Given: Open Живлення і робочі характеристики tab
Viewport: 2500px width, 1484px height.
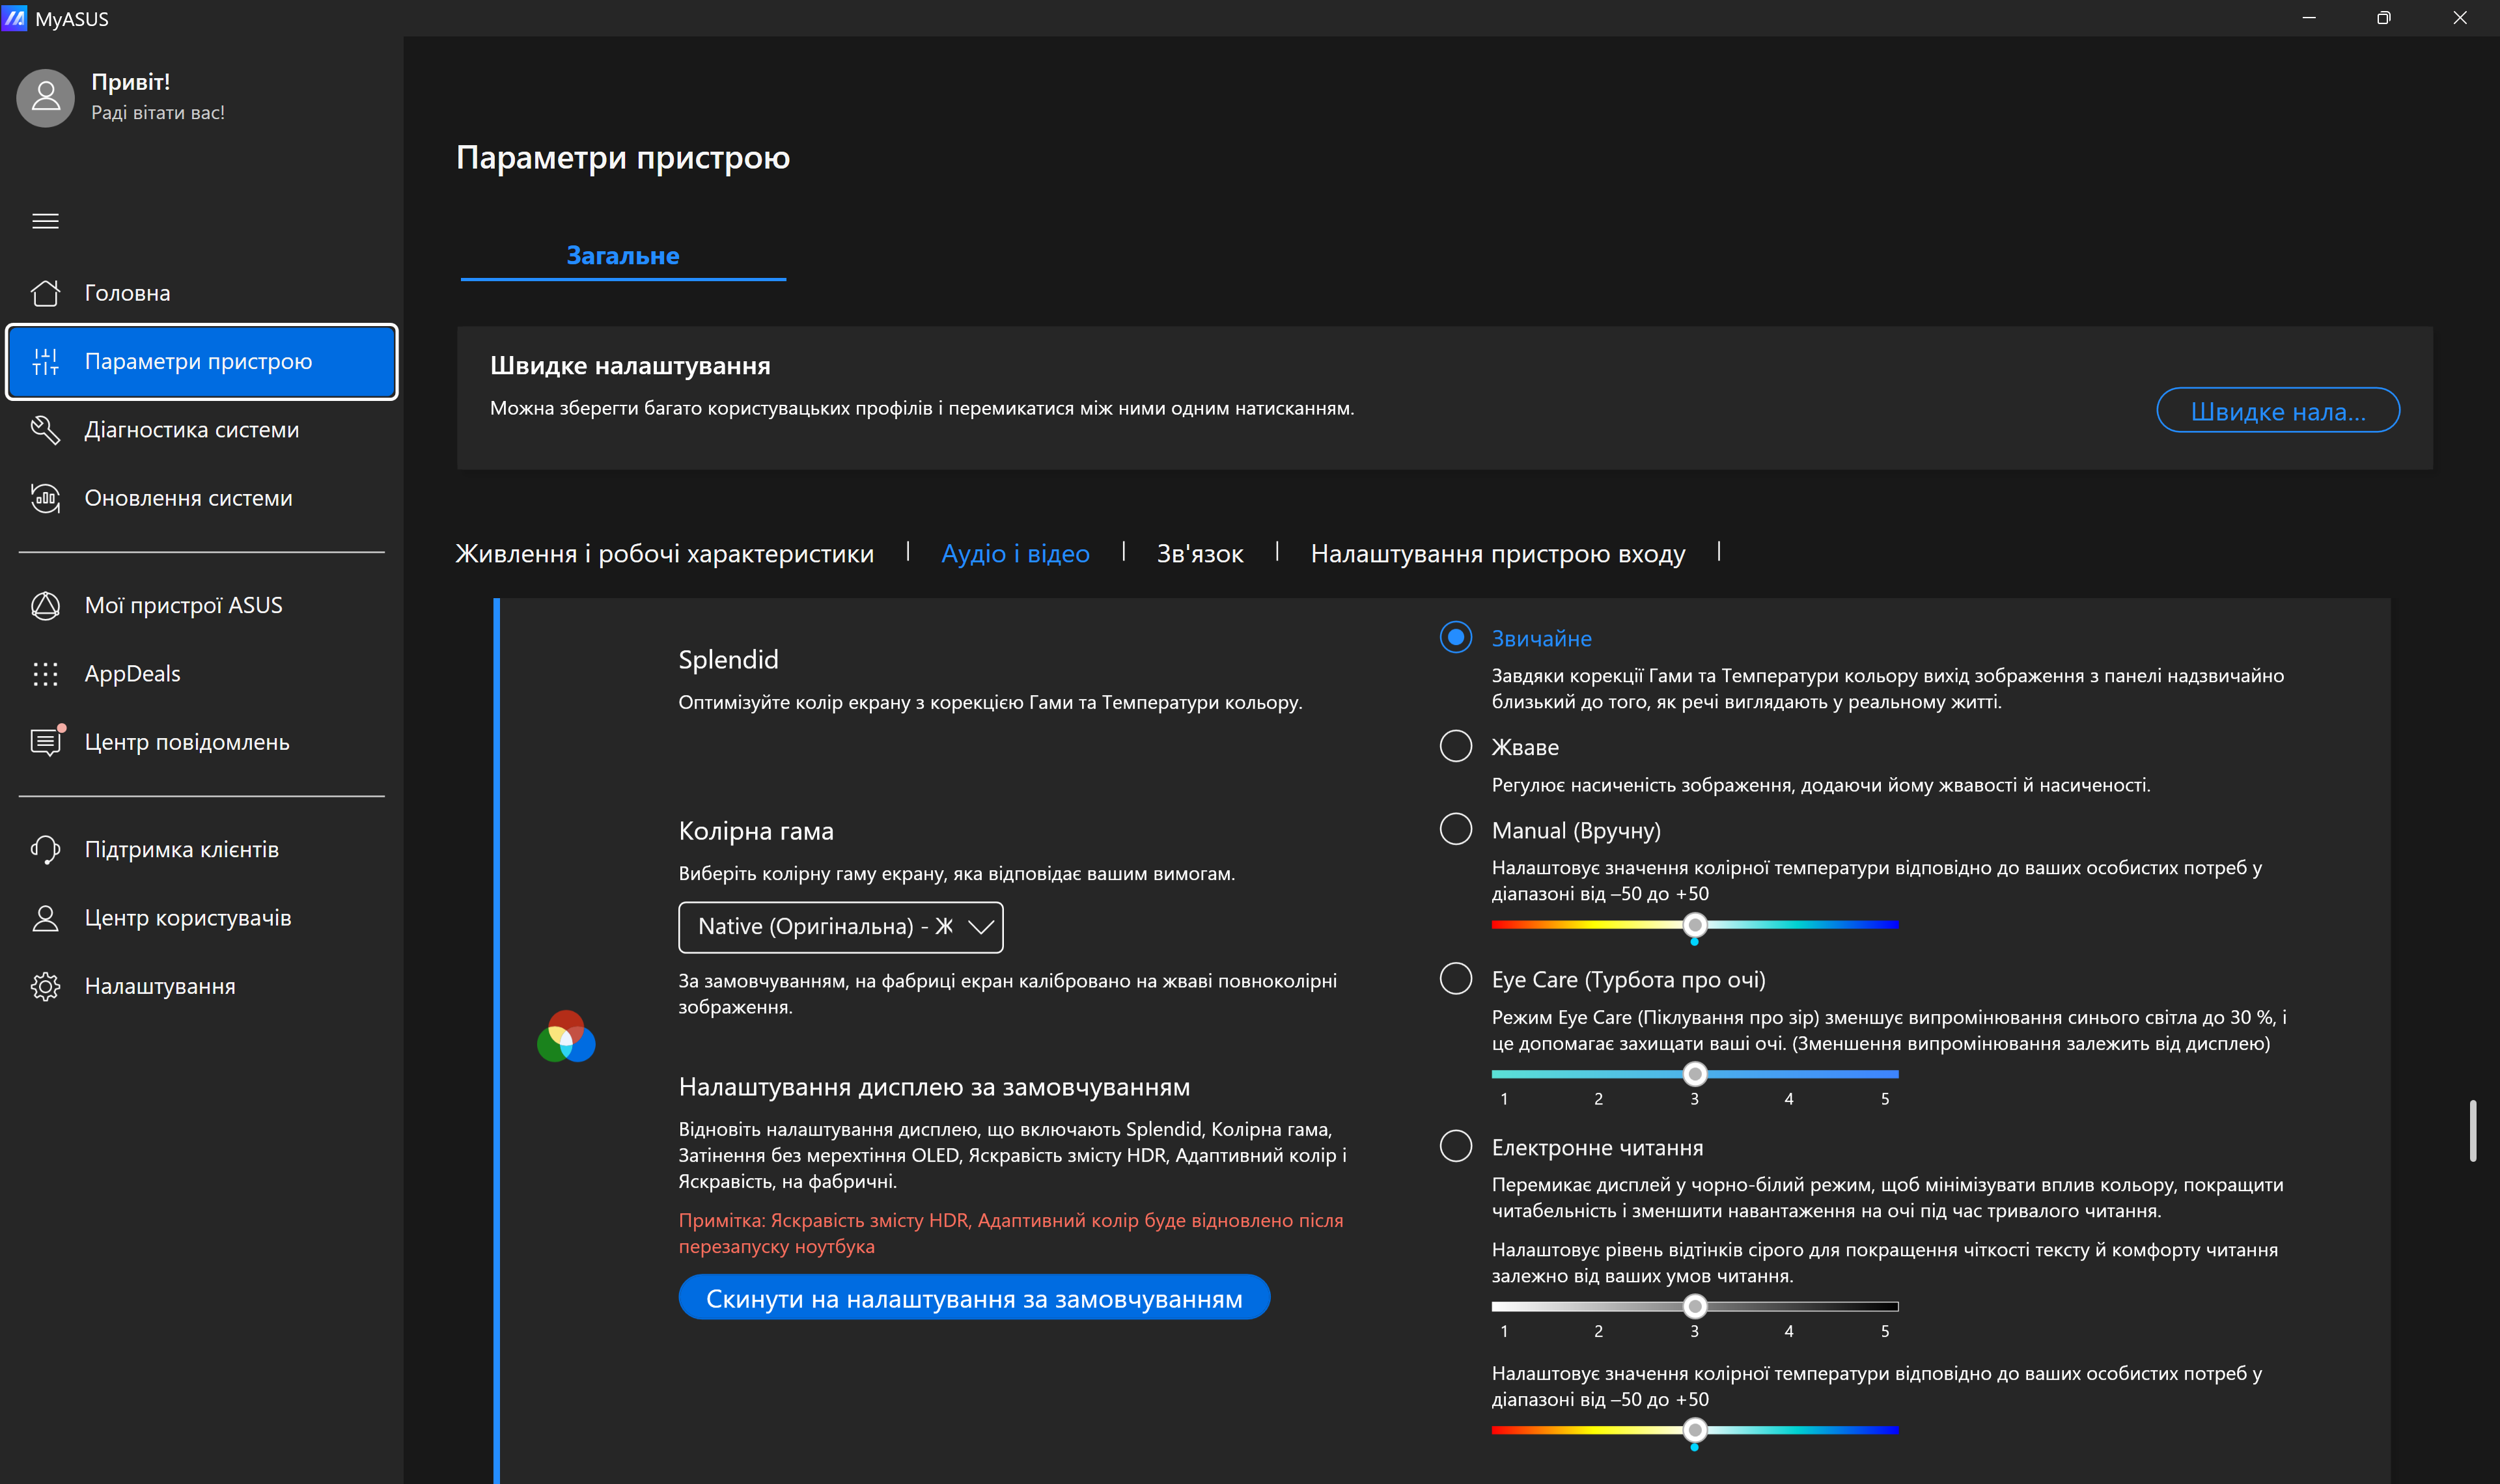Looking at the screenshot, I should click(x=664, y=553).
